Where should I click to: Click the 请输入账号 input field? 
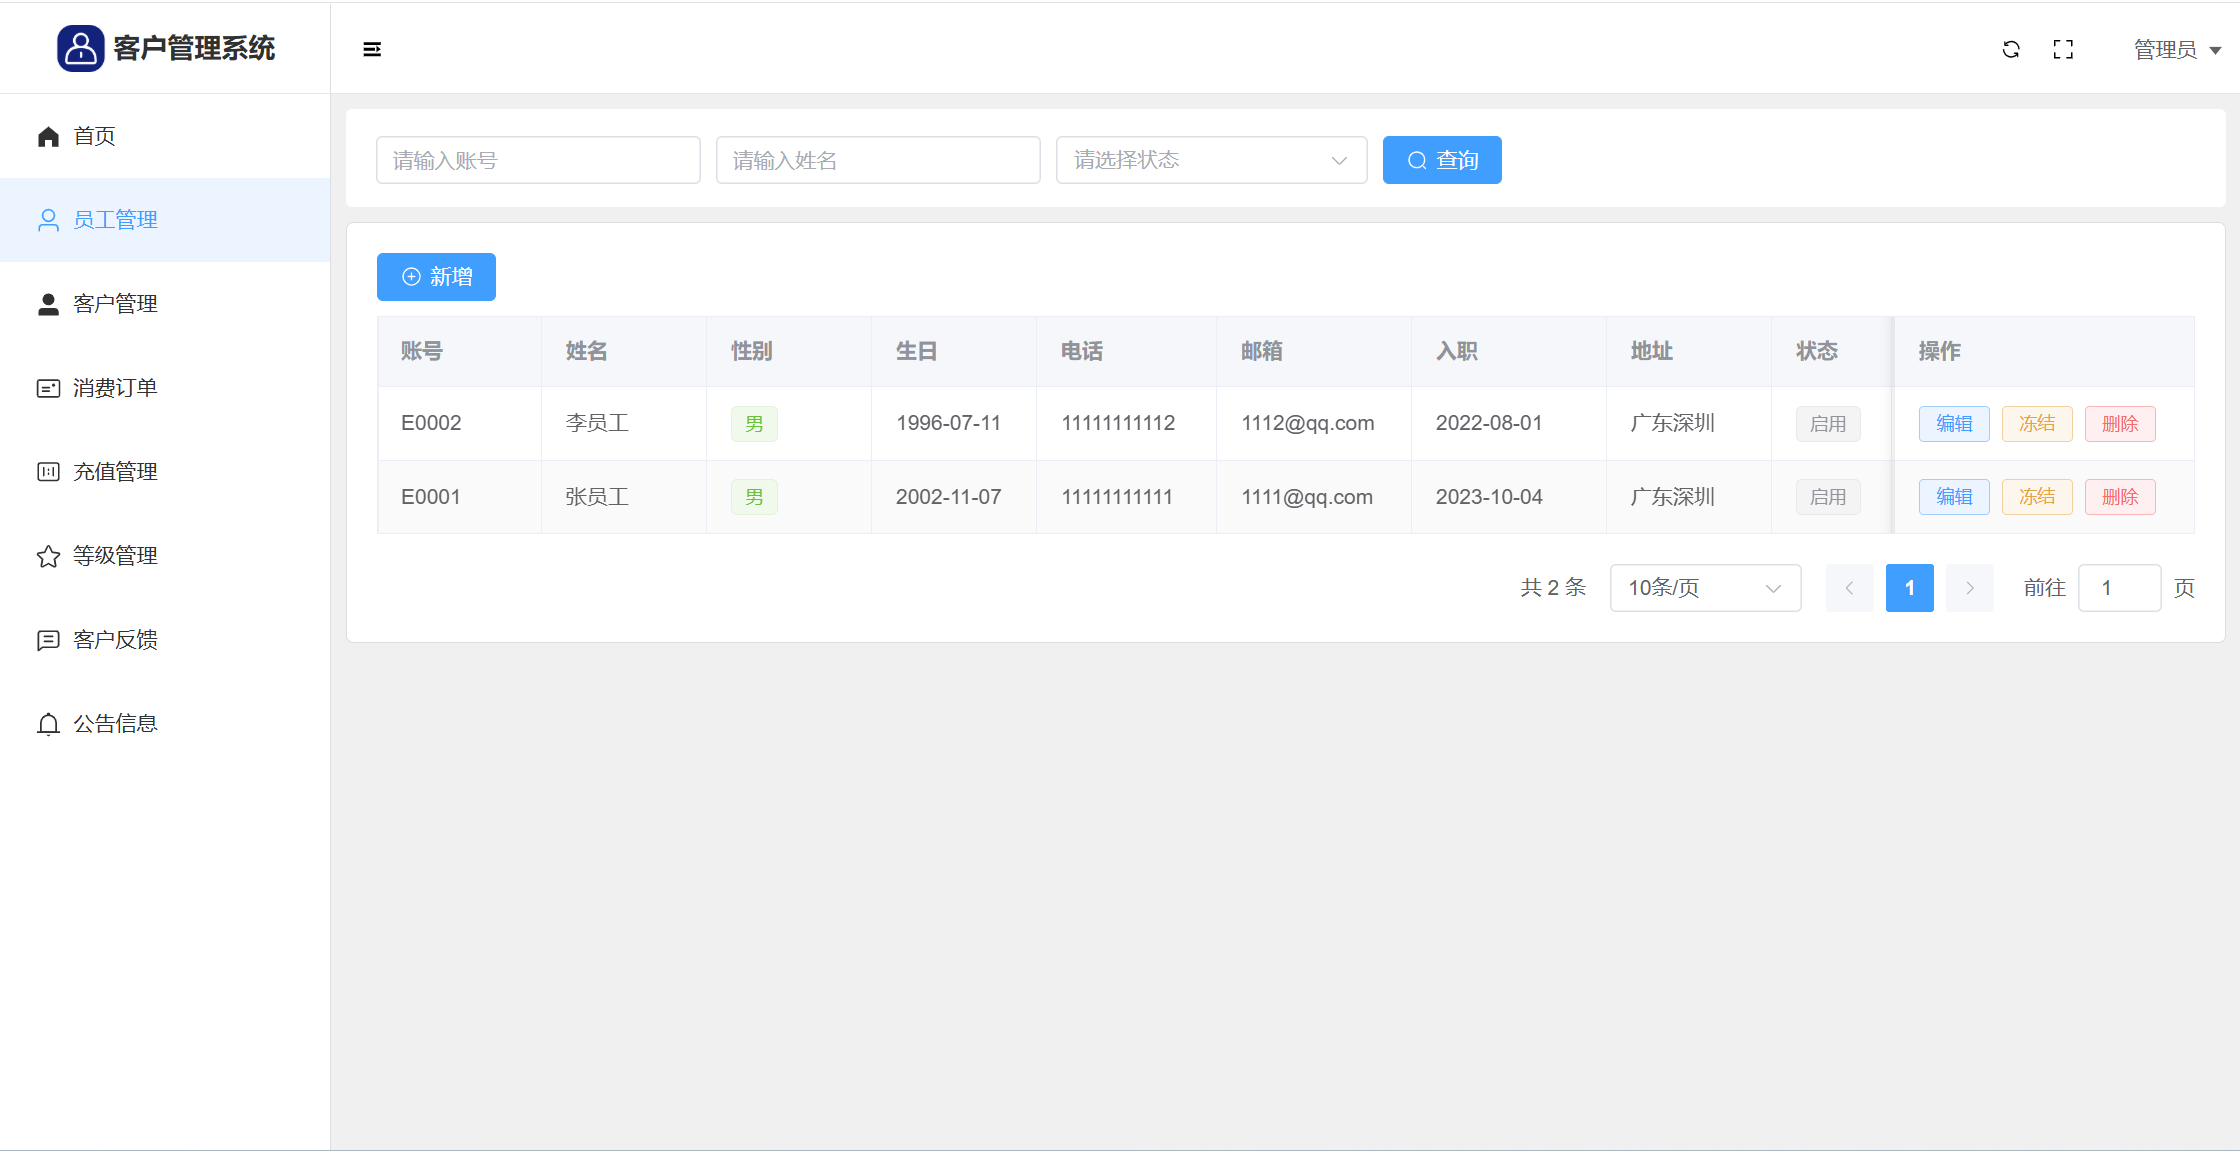click(x=538, y=160)
